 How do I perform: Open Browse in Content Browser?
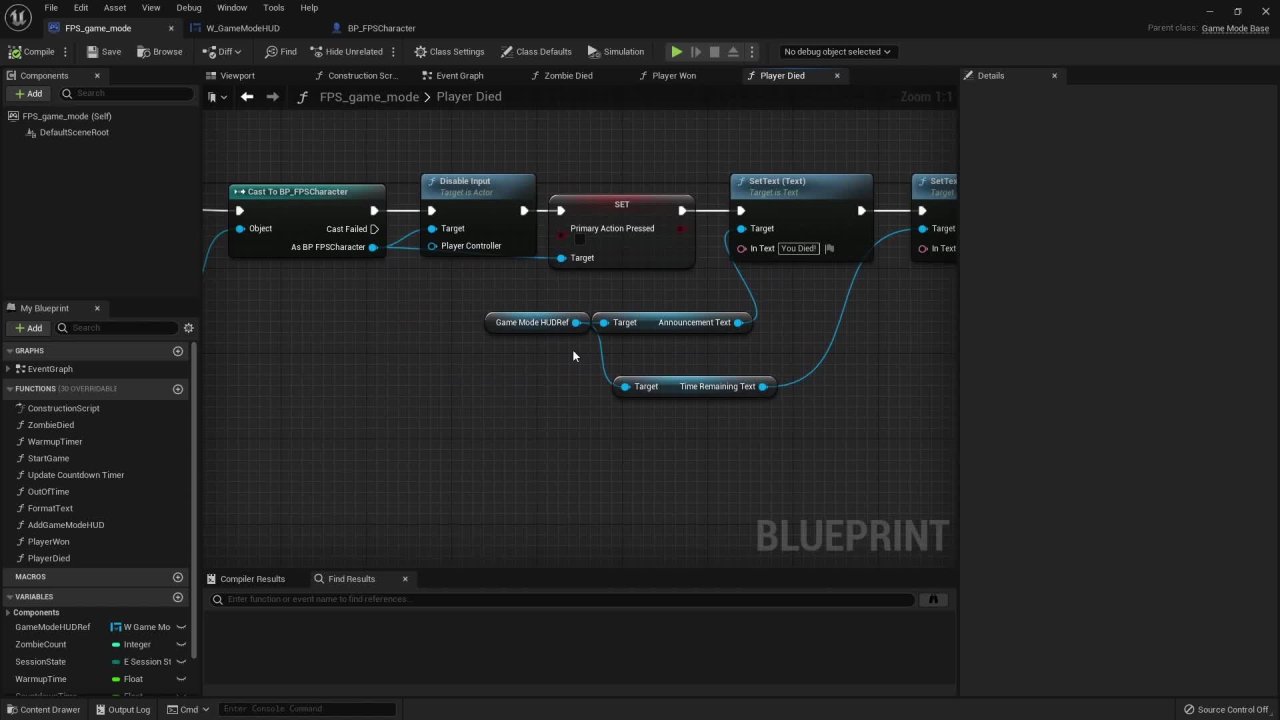coord(160,52)
